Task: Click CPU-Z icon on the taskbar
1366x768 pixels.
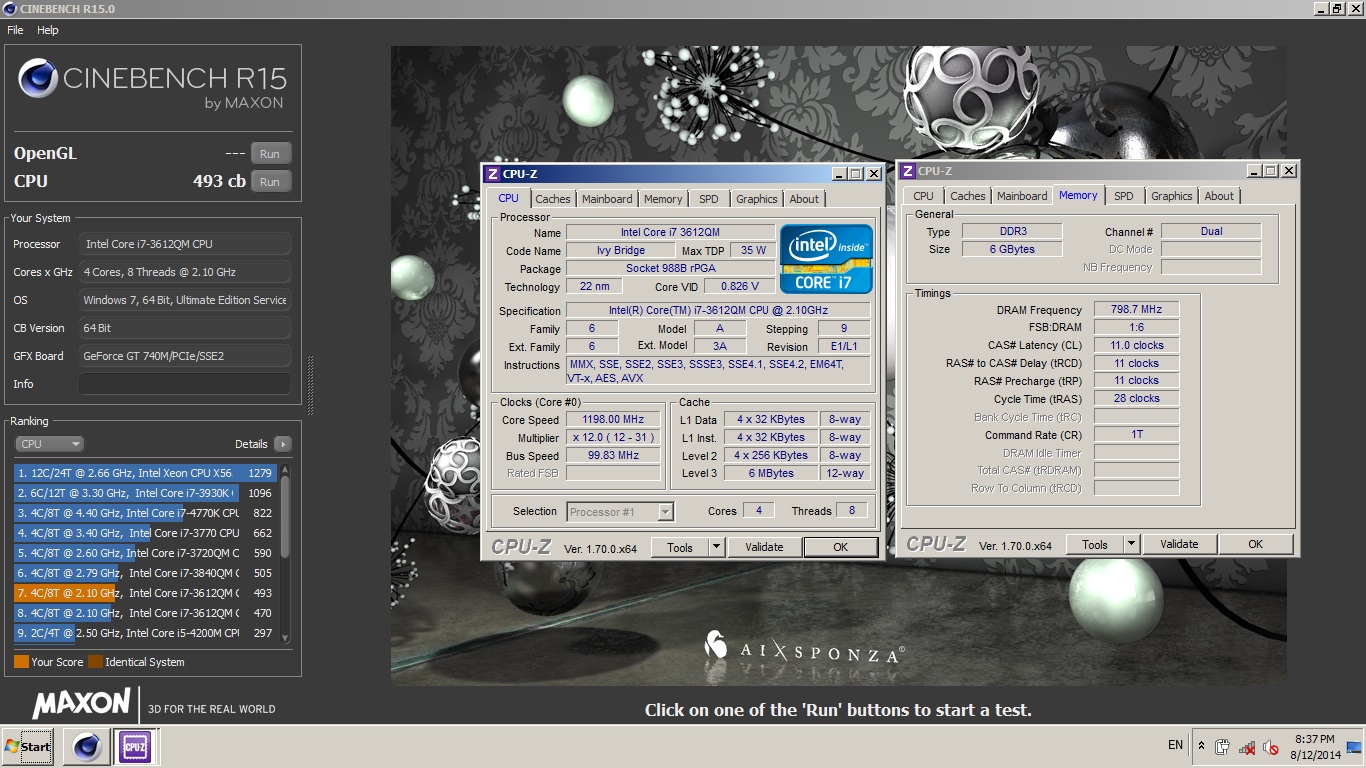Action: (134, 746)
